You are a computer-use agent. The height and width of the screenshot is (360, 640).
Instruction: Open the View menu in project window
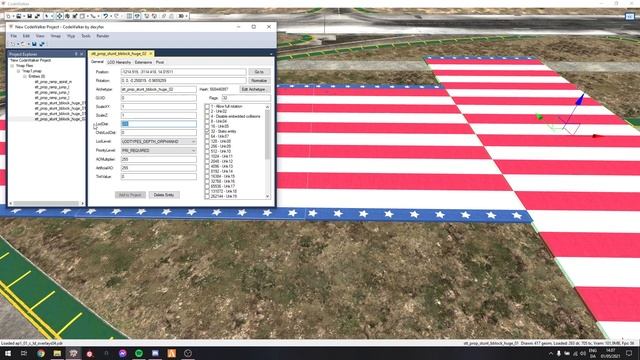point(40,36)
